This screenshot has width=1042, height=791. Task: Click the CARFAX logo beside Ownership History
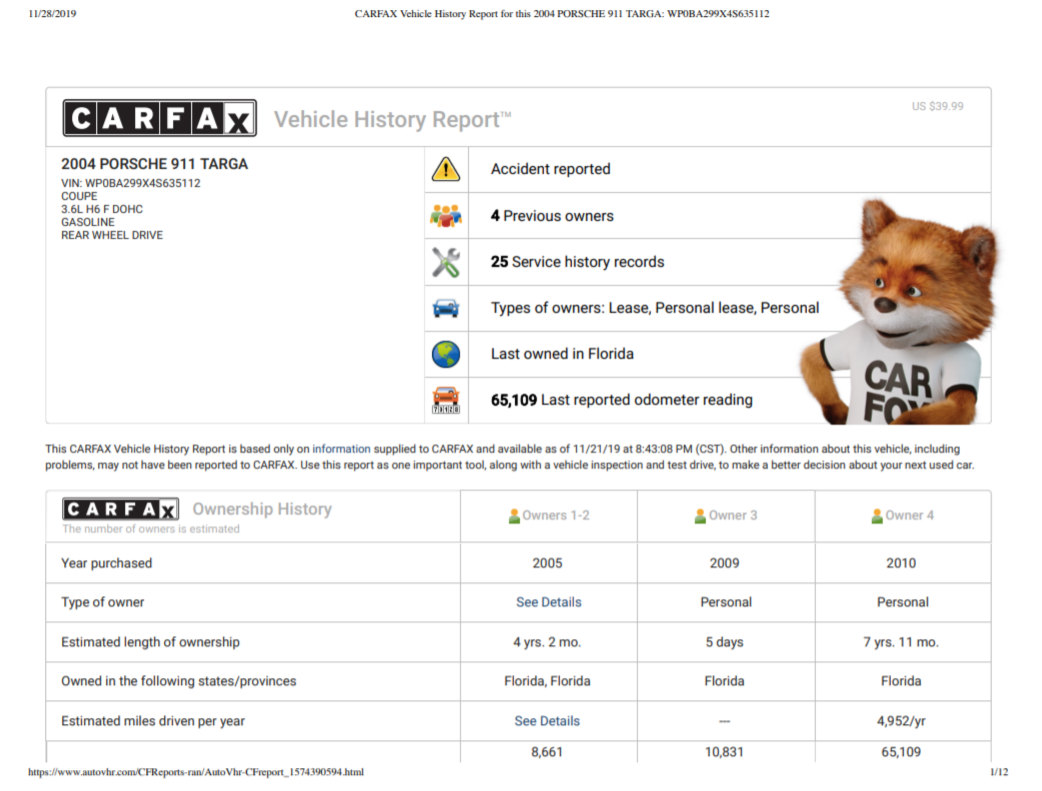(x=120, y=509)
